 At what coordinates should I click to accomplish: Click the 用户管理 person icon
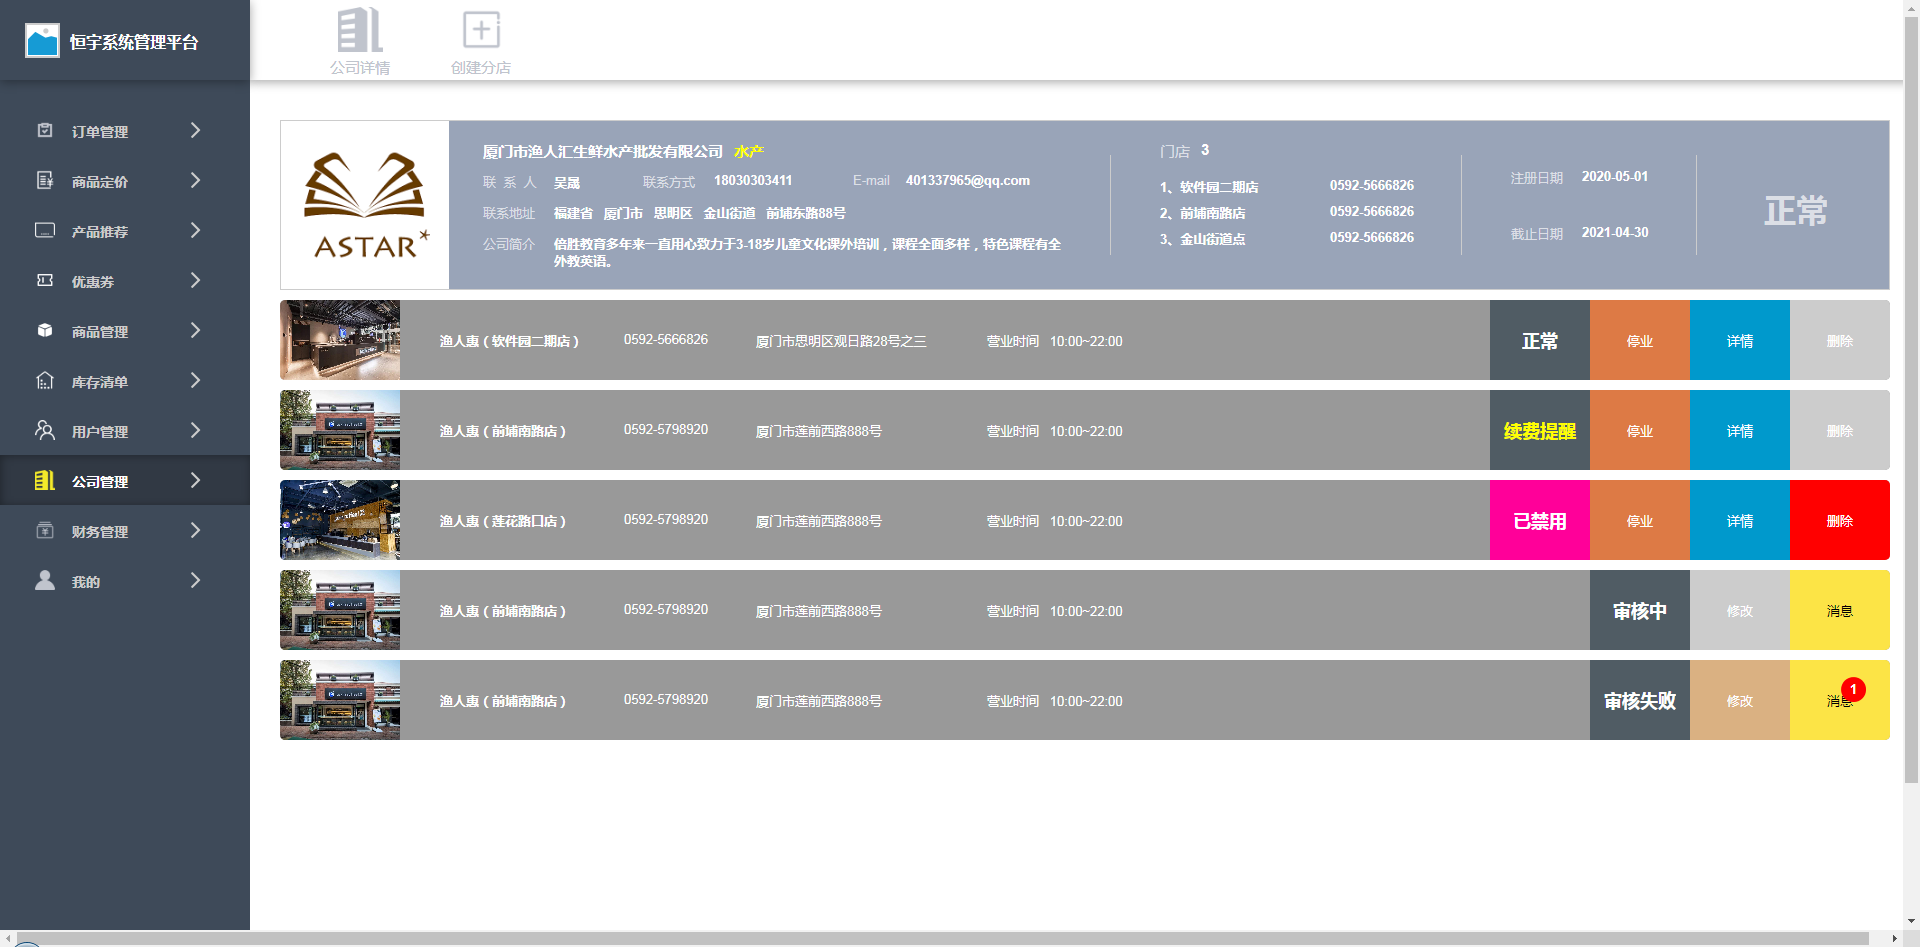click(x=45, y=430)
